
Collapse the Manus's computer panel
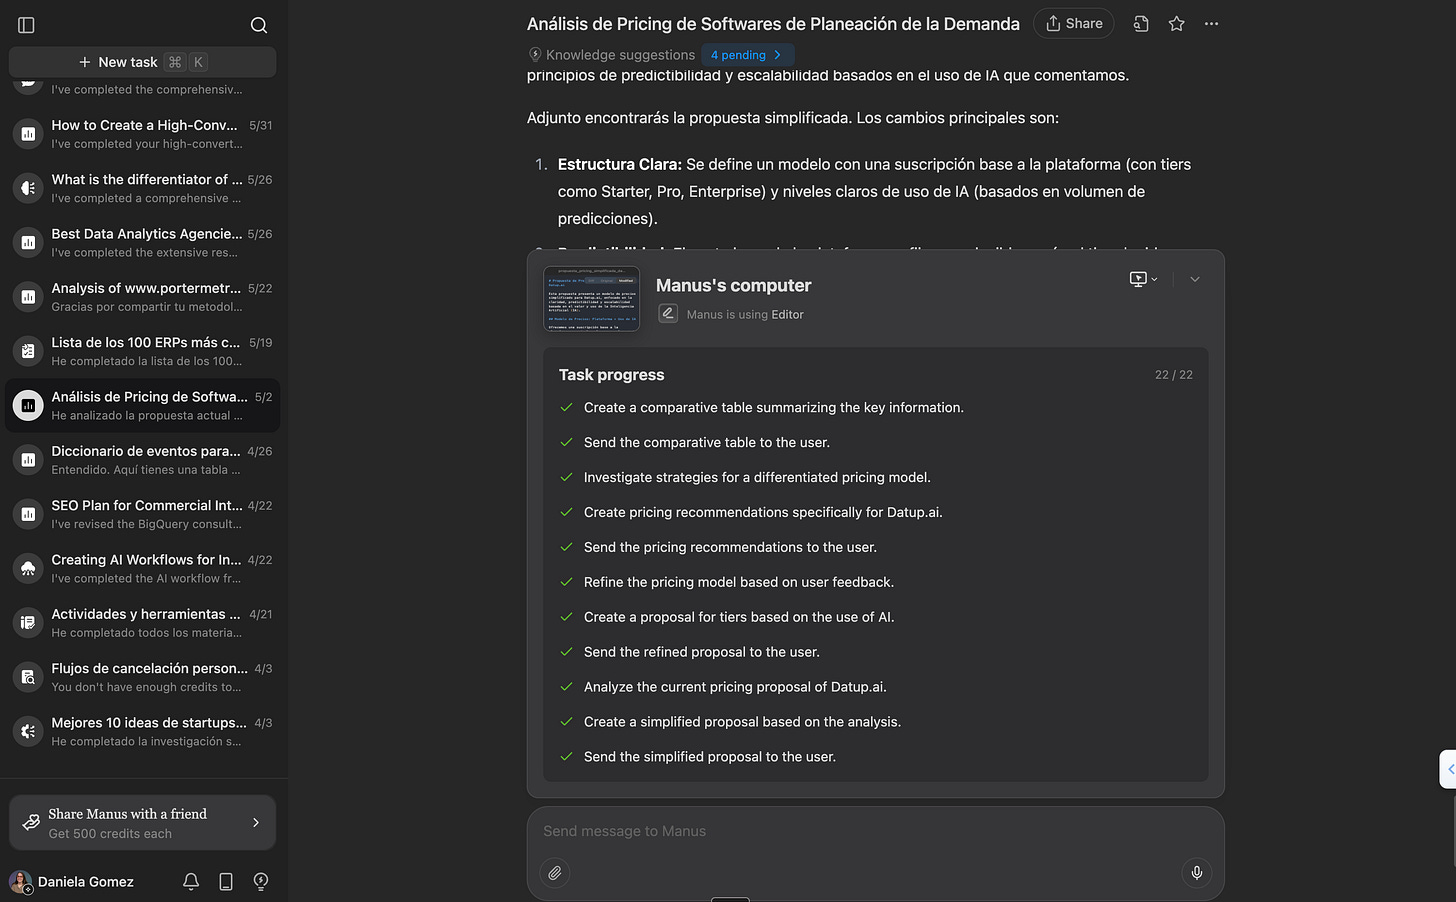tap(1195, 279)
